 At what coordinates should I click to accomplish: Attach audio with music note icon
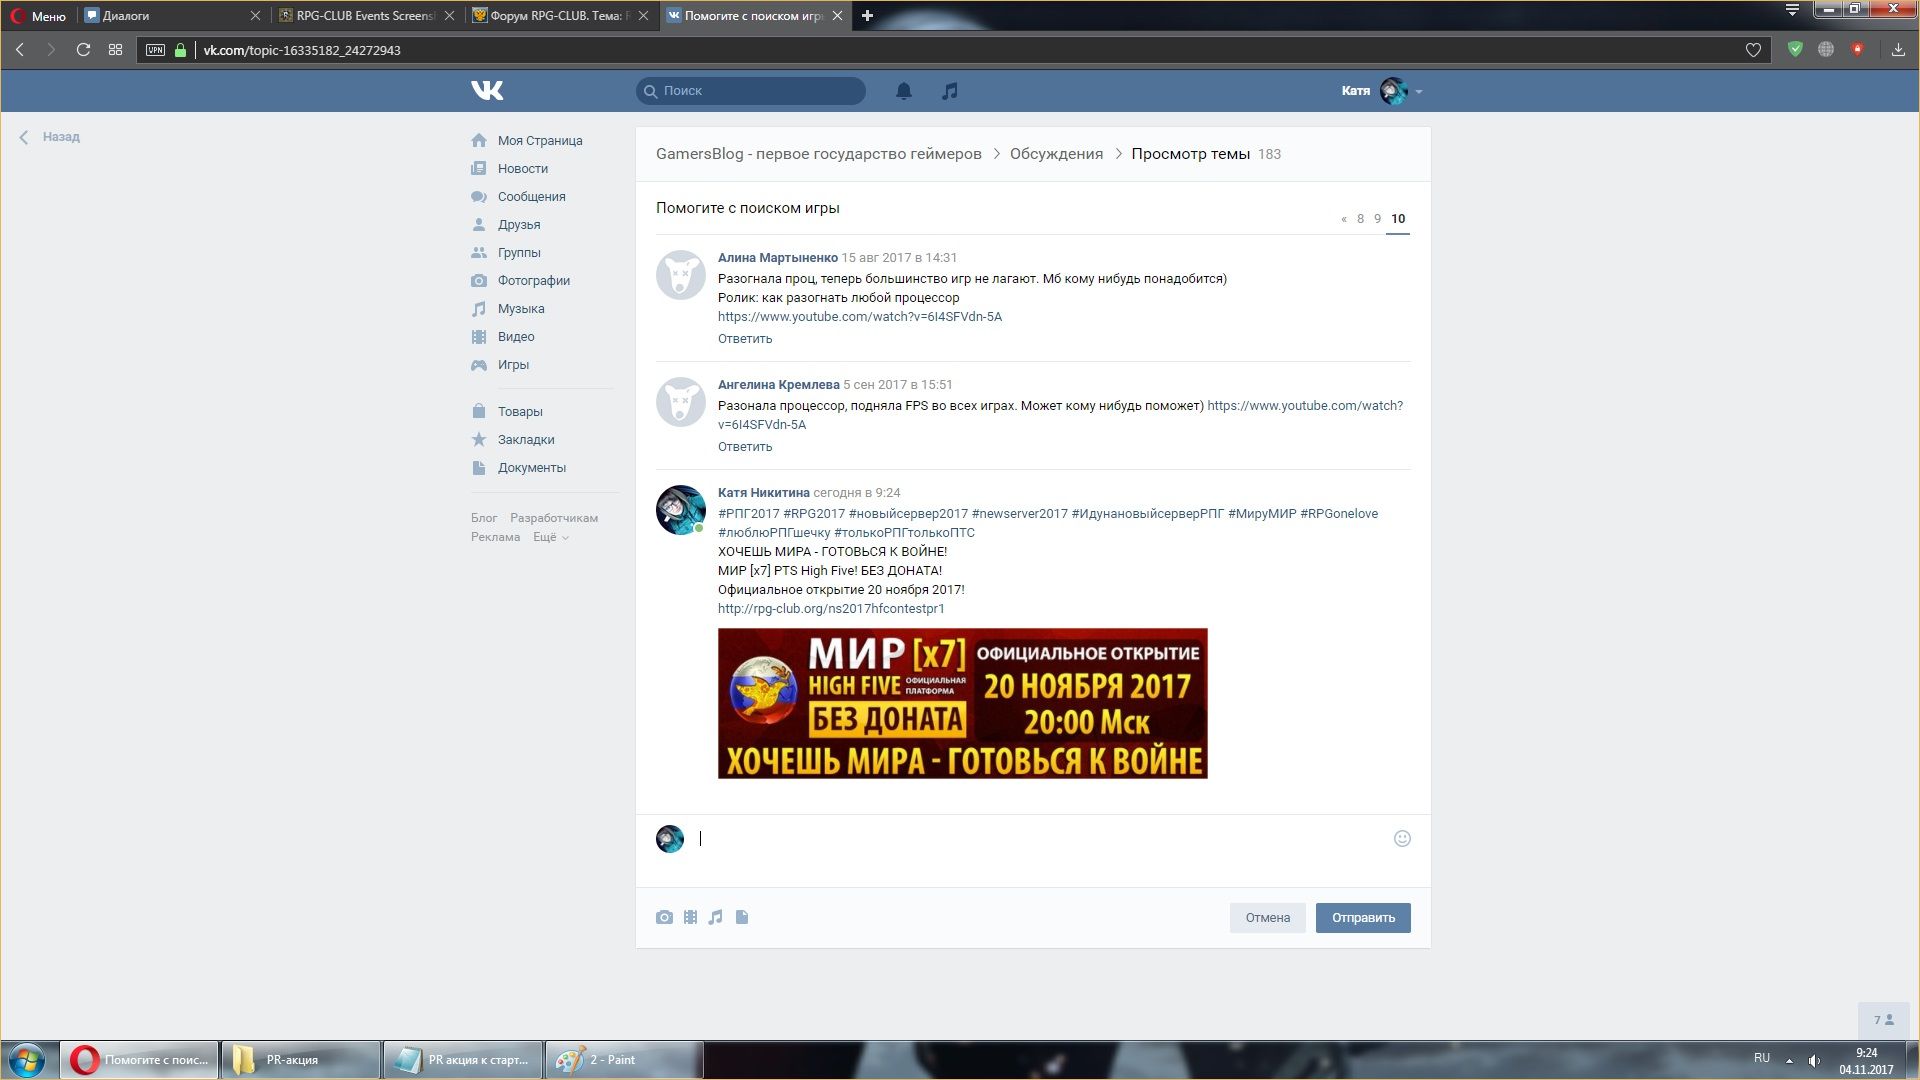(x=715, y=917)
